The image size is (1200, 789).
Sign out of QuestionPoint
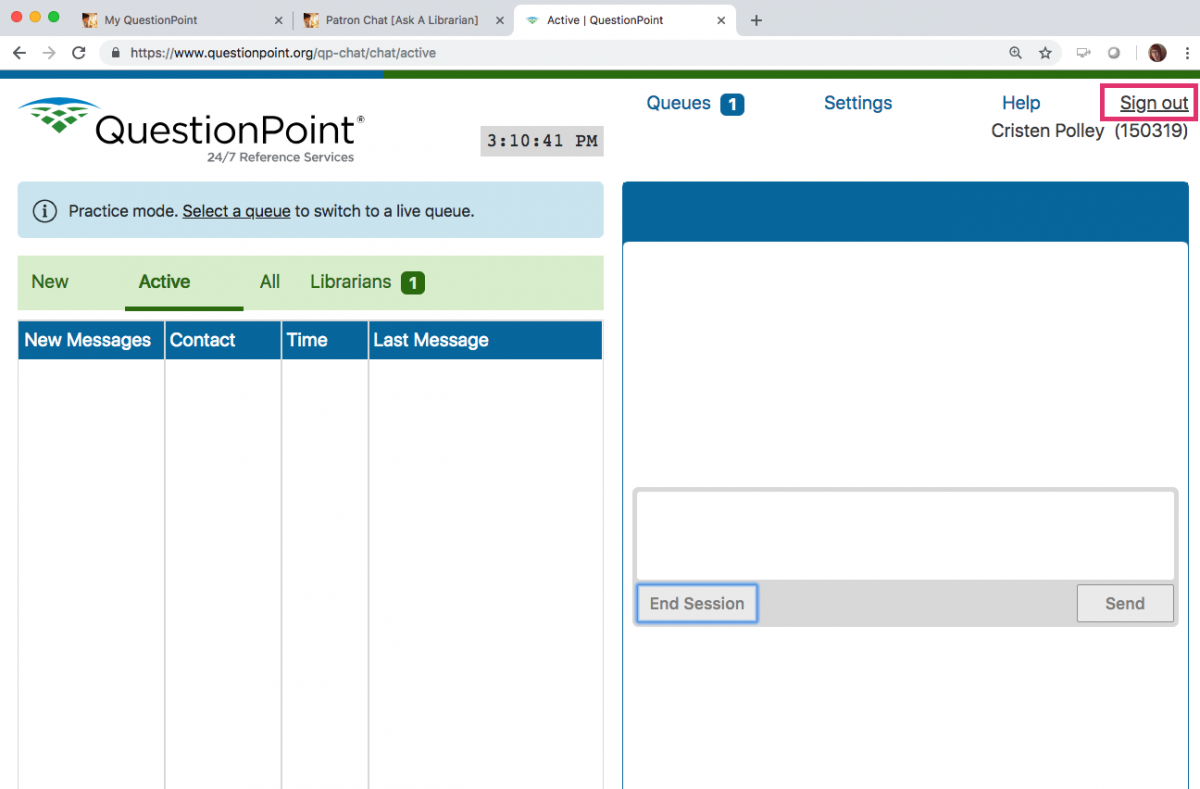[x=1153, y=103]
